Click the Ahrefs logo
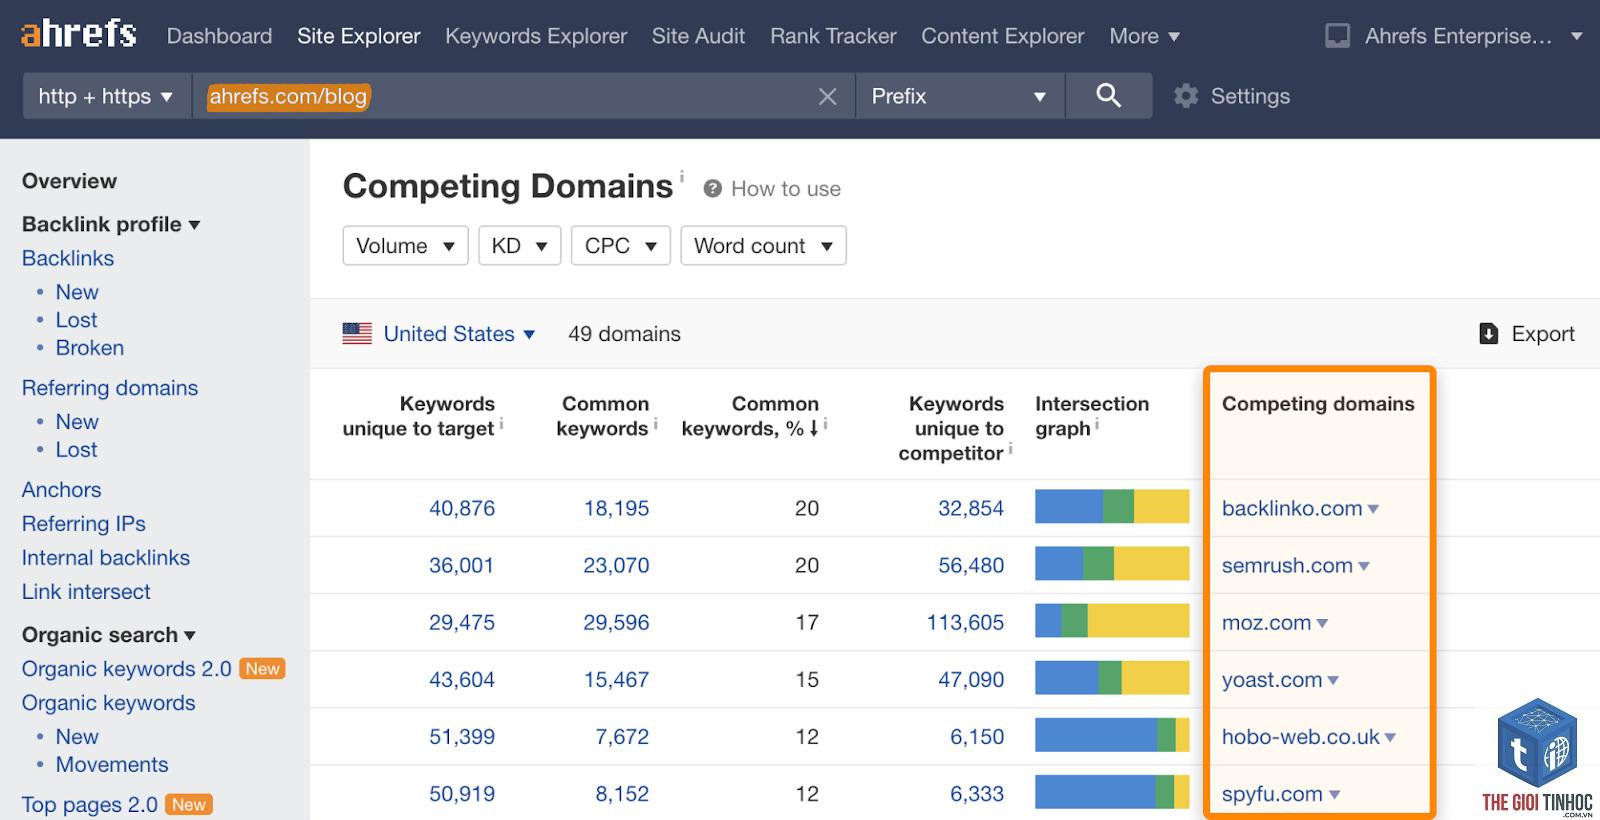 coord(79,35)
